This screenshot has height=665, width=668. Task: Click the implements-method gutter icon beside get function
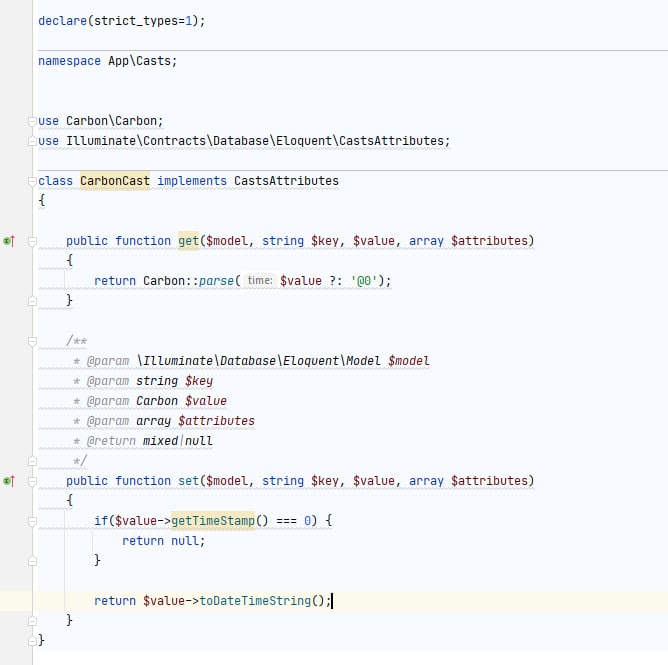(9, 241)
